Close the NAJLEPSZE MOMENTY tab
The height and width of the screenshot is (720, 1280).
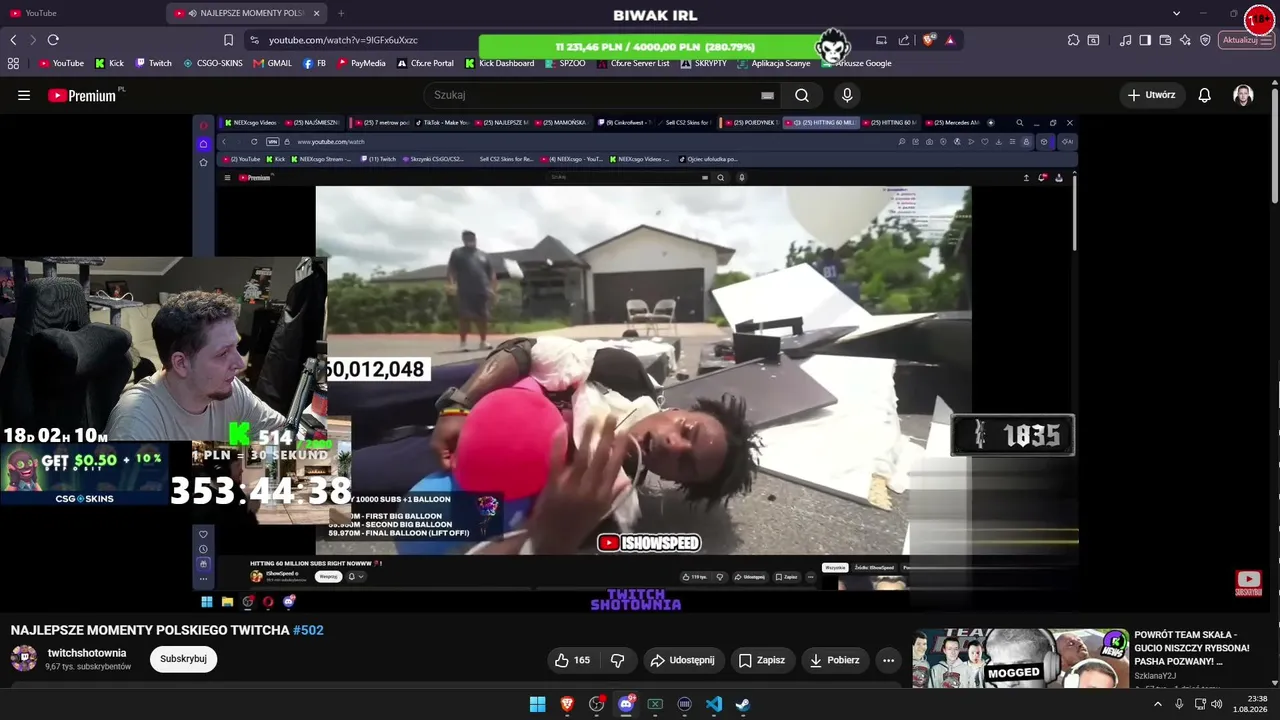[x=317, y=13]
